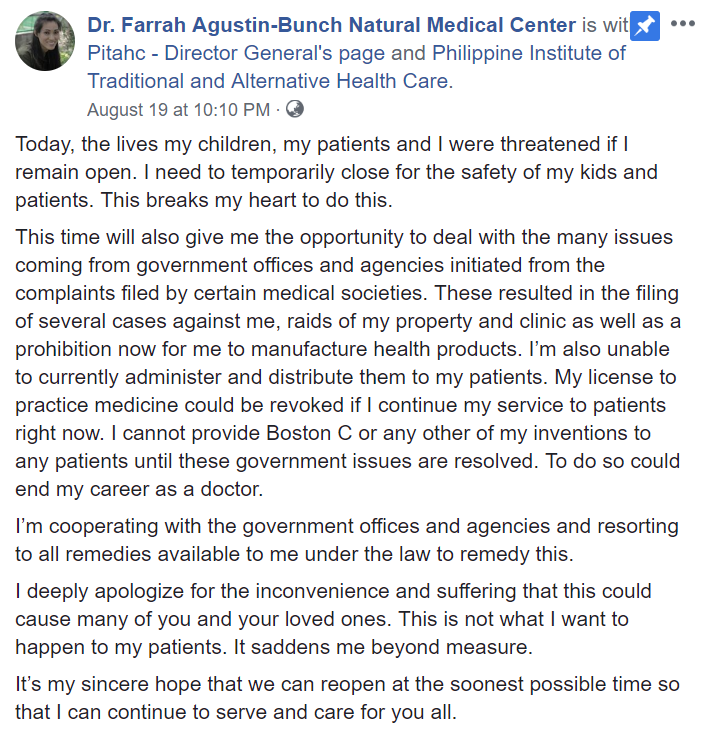Image resolution: width=704 pixels, height=734 pixels.
Task: Click the globe public audience icon
Action: tap(294, 109)
